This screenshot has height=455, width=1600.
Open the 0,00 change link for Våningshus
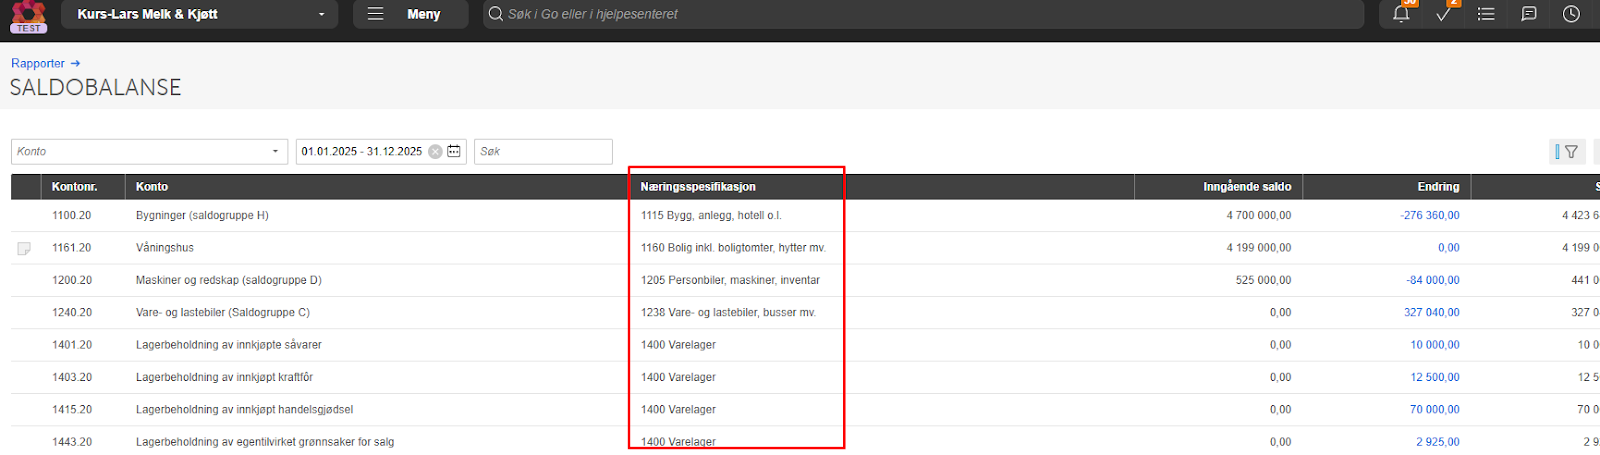[x=1449, y=248]
